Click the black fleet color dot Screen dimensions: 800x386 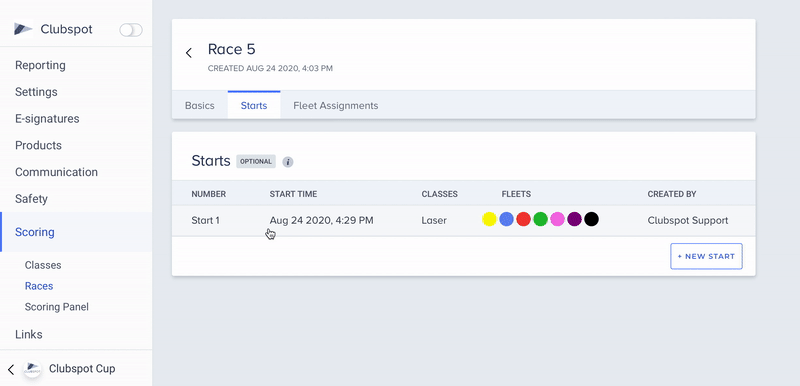click(x=591, y=220)
